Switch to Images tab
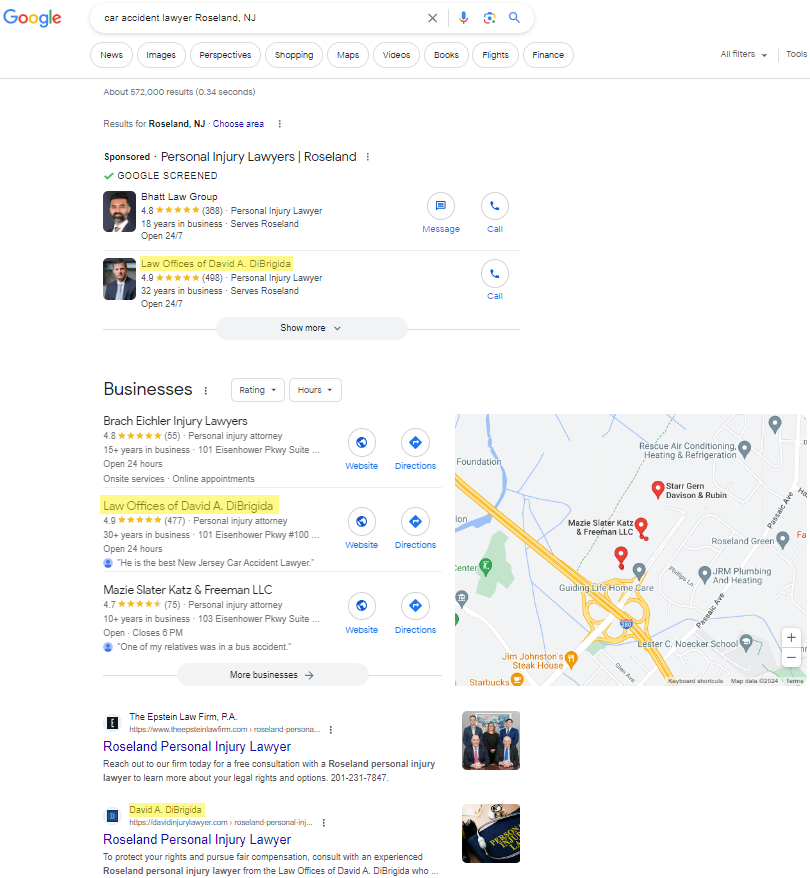 coord(161,55)
